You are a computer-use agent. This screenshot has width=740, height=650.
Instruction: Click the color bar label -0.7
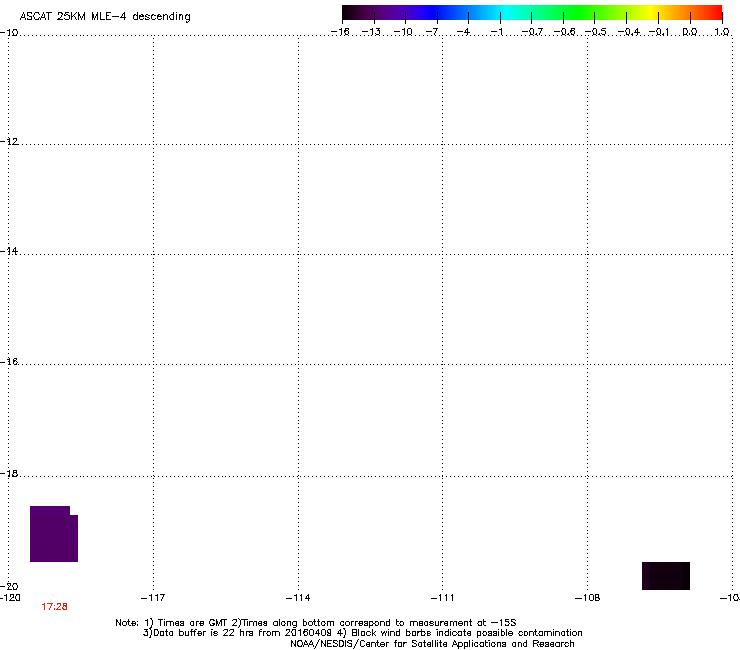pos(532,32)
